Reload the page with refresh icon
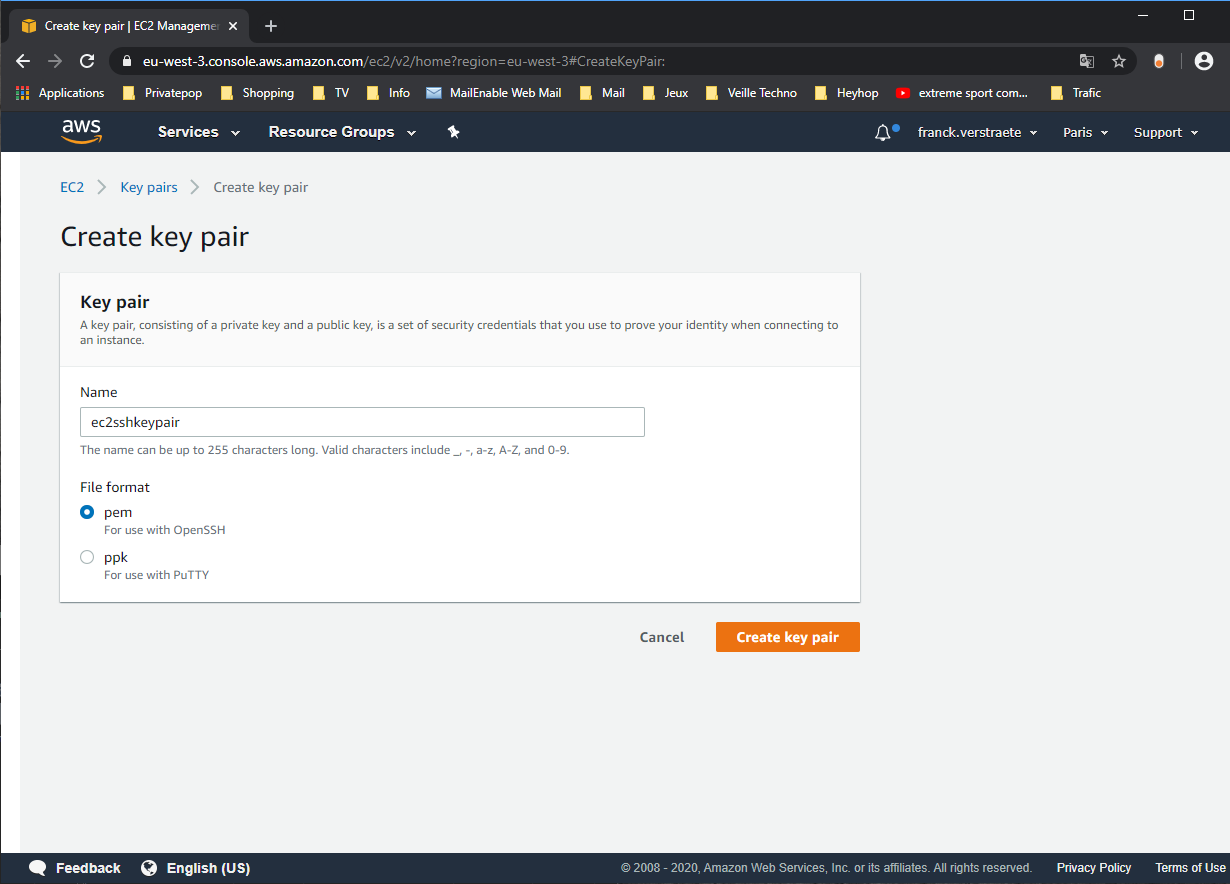The image size is (1230, 884). (x=87, y=61)
